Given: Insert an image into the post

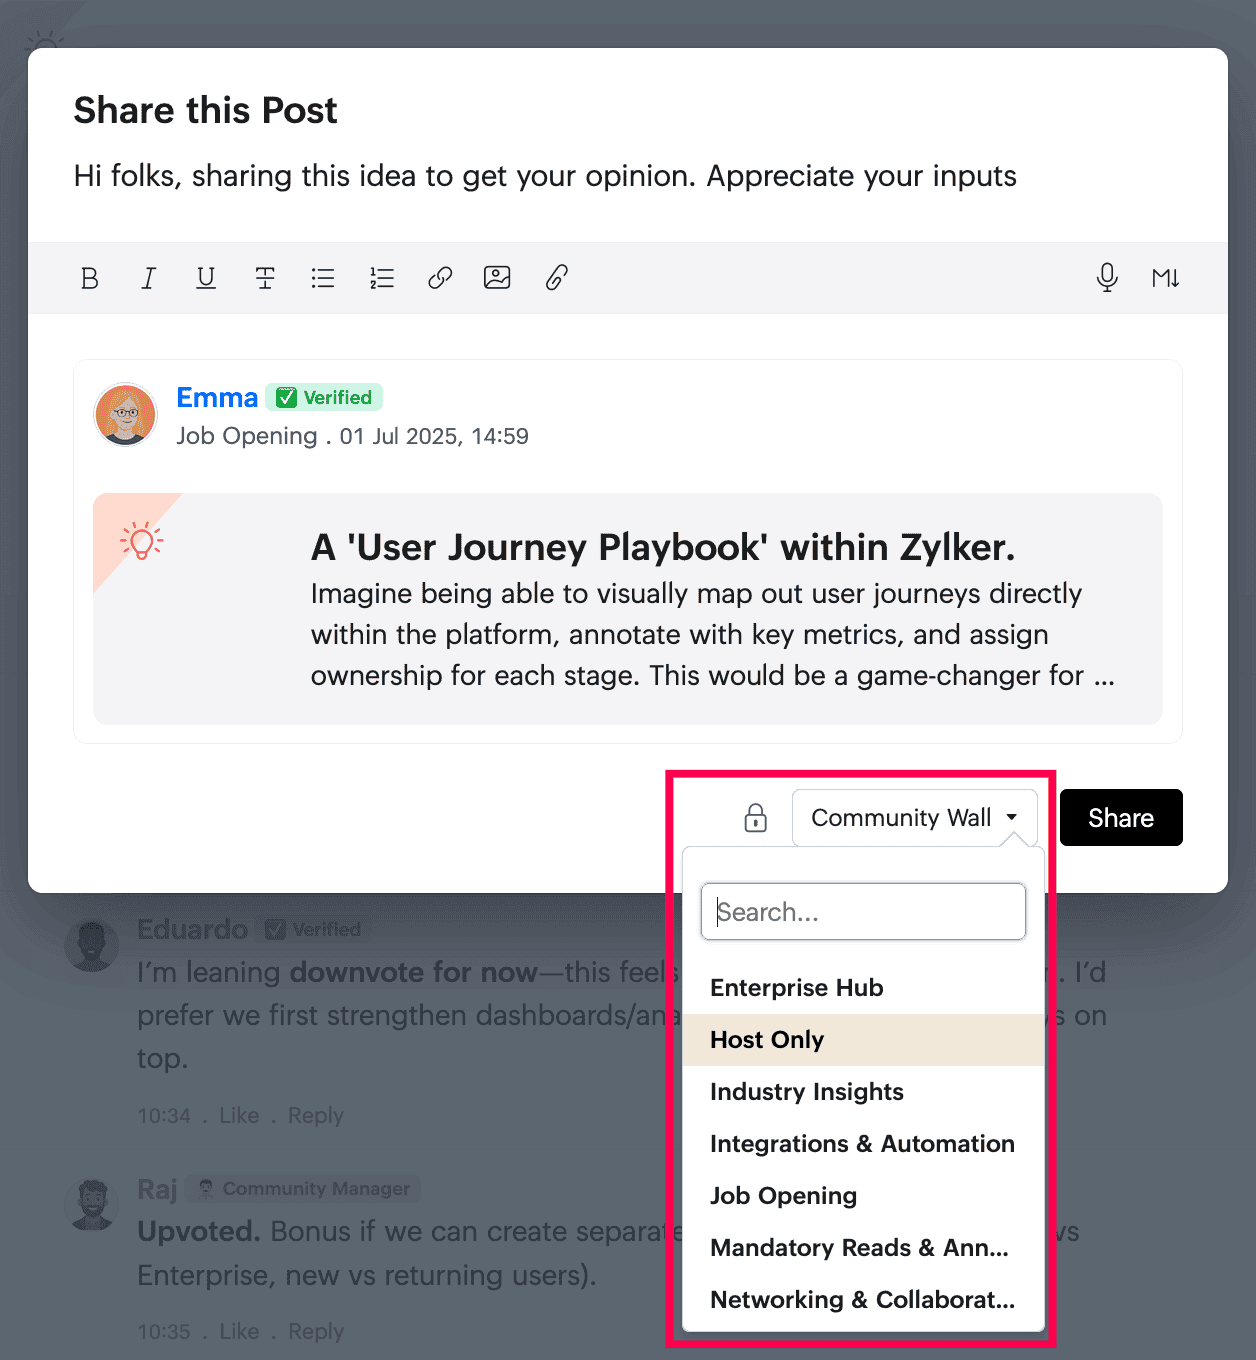Looking at the screenshot, I should click(x=497, y=278).
